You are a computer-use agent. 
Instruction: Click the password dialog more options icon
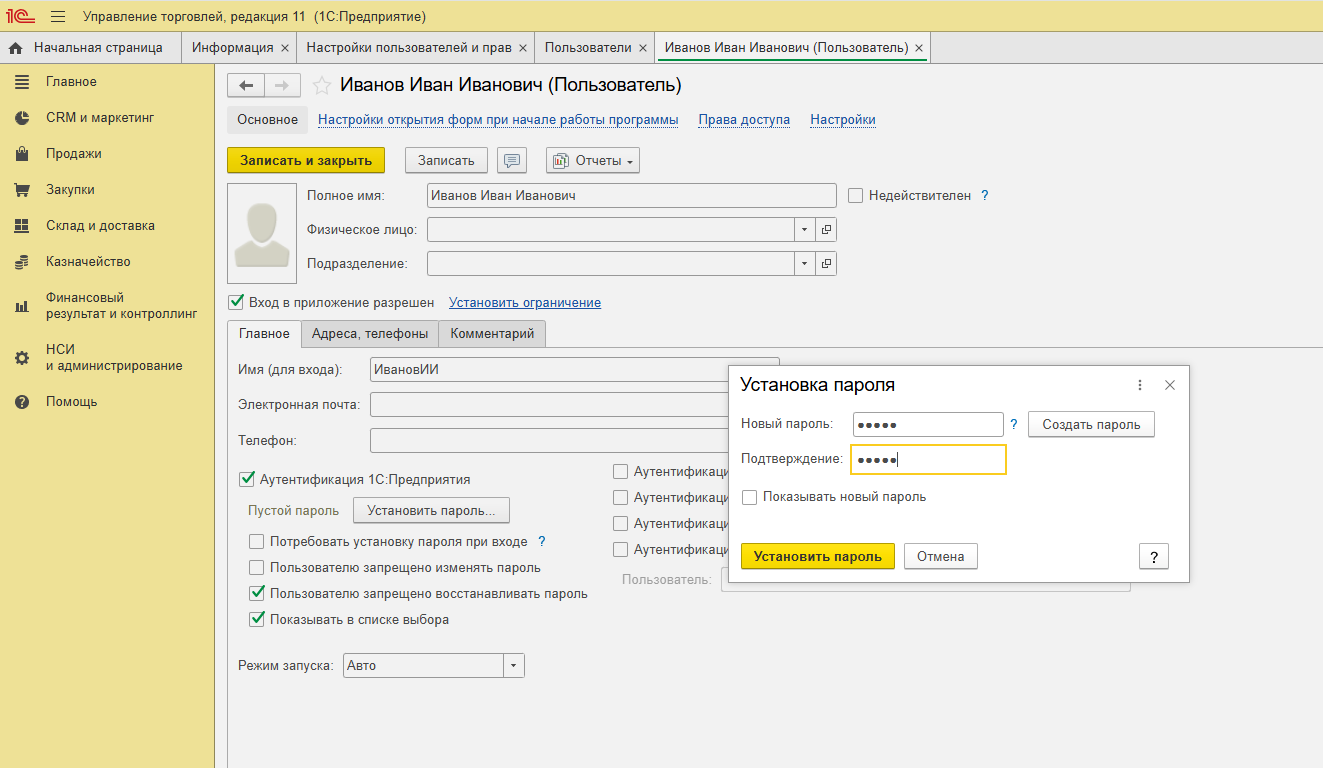click(x=1140, y=385)
